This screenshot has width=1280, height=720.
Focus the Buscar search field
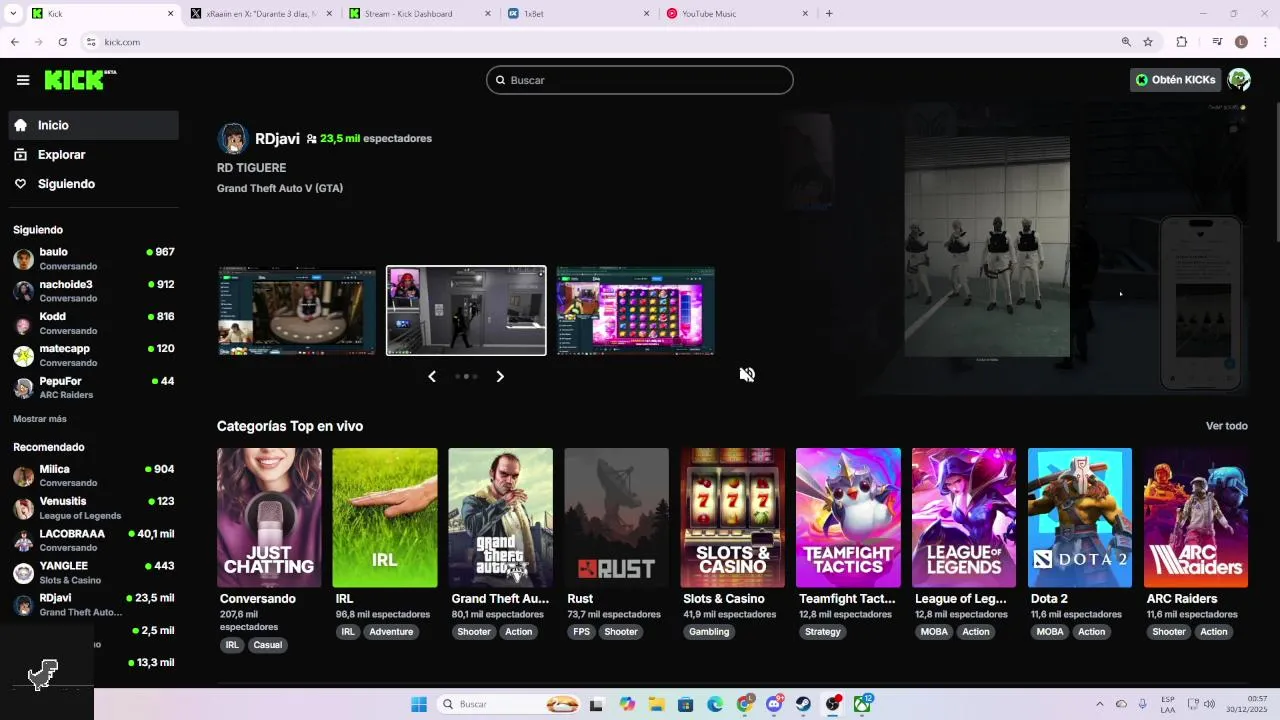click(x=640, y=80)
